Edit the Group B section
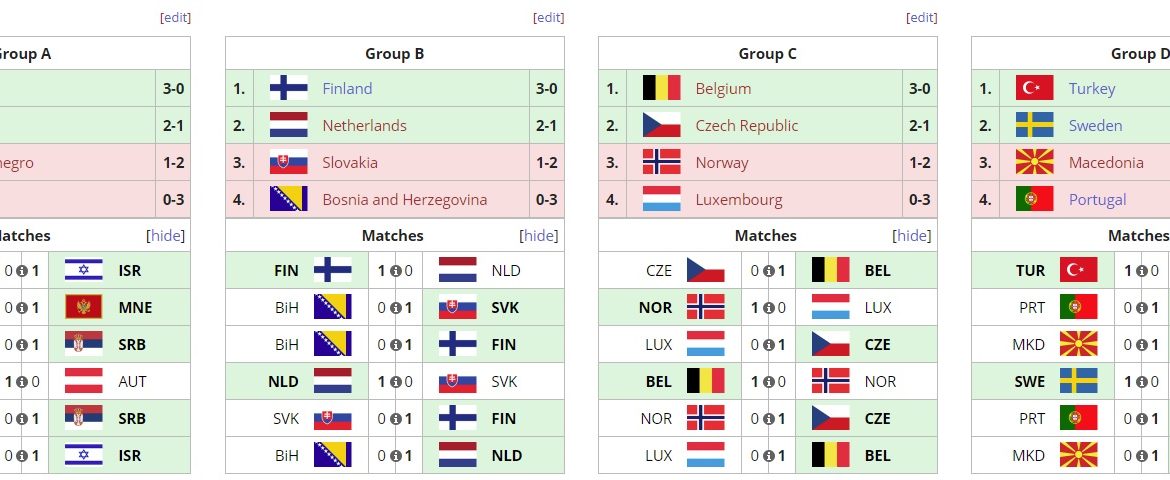 click(x=548, y=17)
